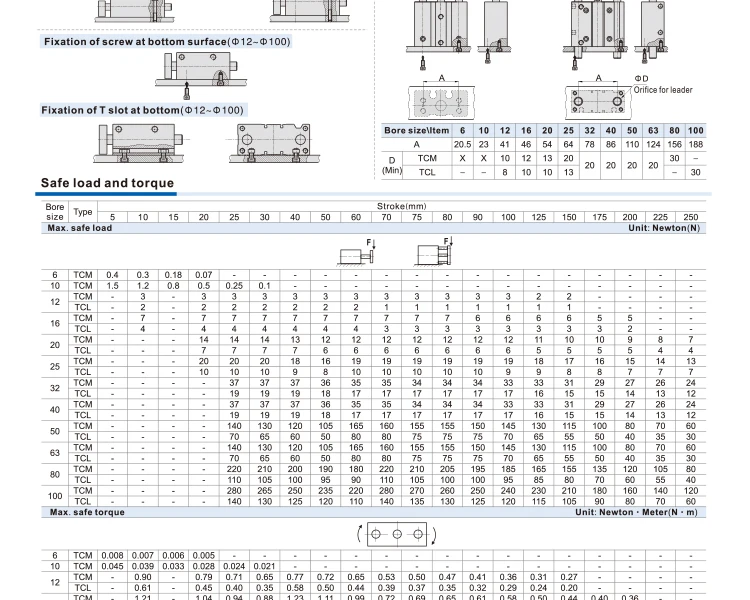Click the 'Max. safe load' section label
Image resolution: width=750 pixels, height=600 pixels.
(x=80, y=228)
